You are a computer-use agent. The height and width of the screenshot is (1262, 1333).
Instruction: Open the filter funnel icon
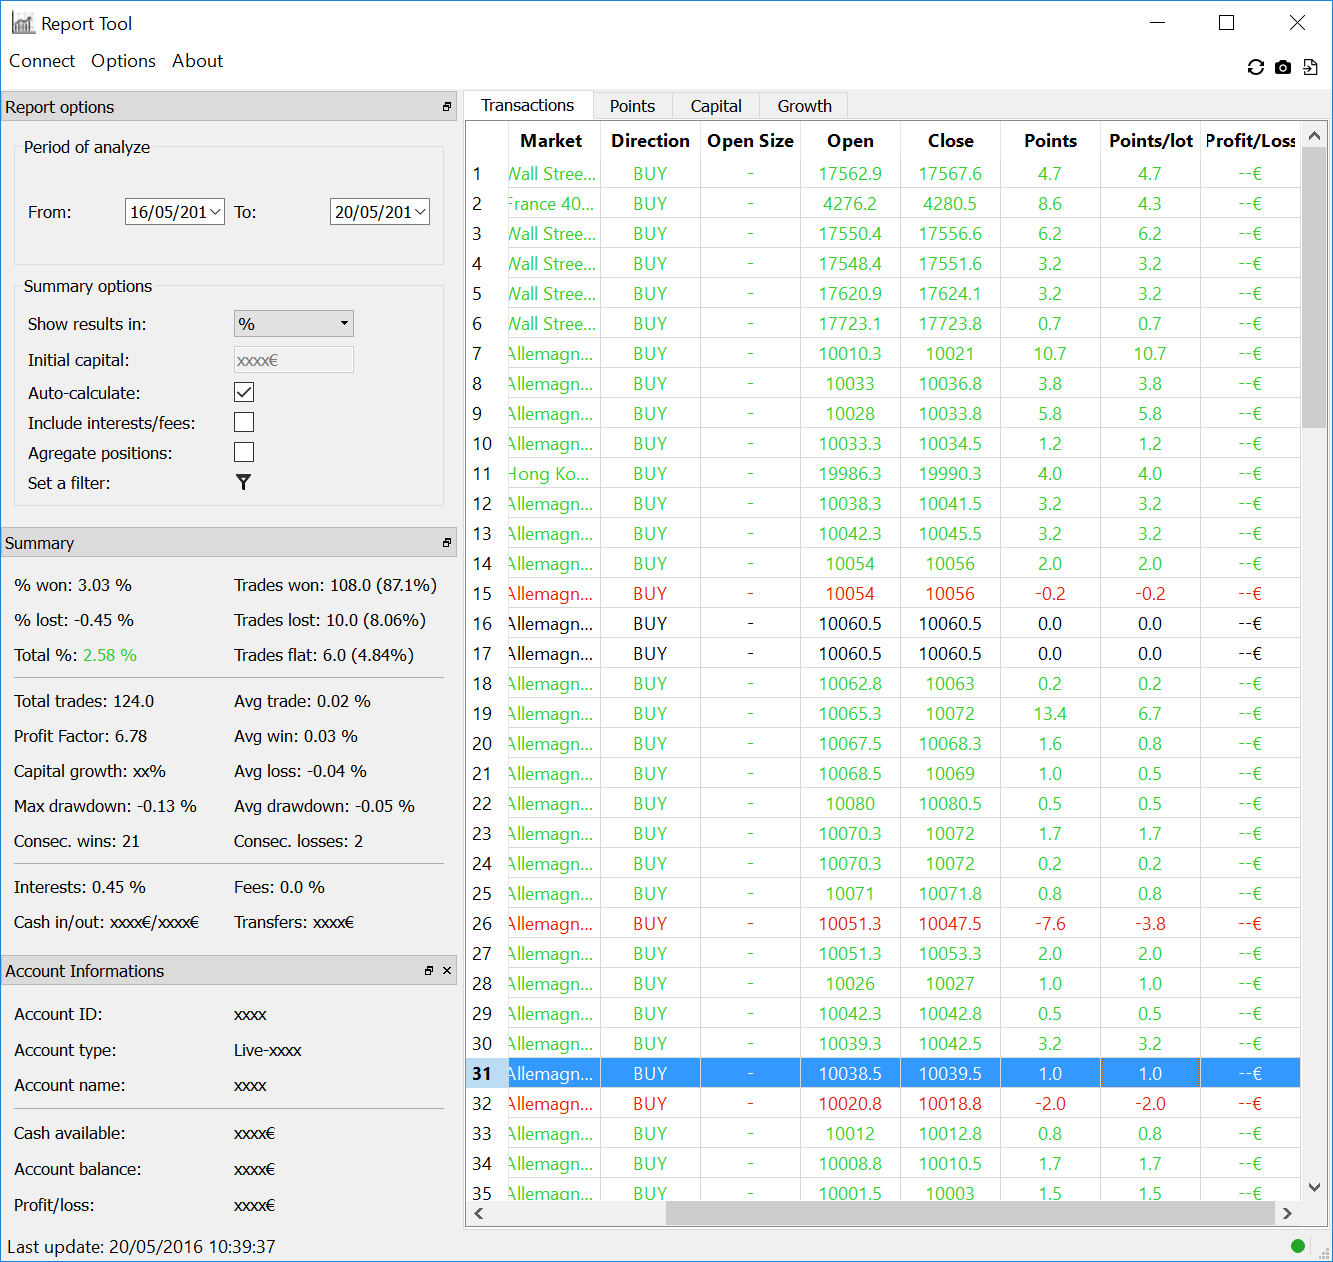(x=243, y=482)
